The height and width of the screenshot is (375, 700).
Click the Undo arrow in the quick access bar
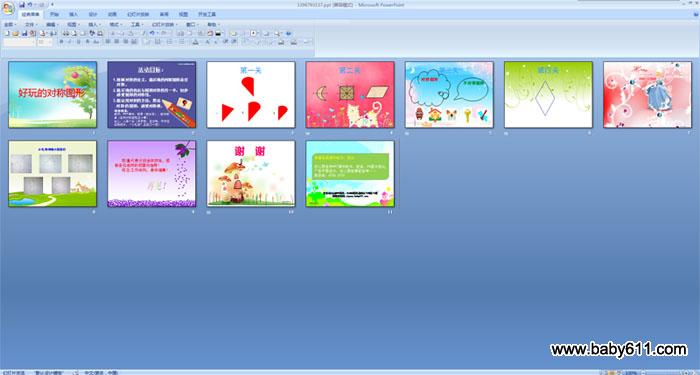point(30,4)
